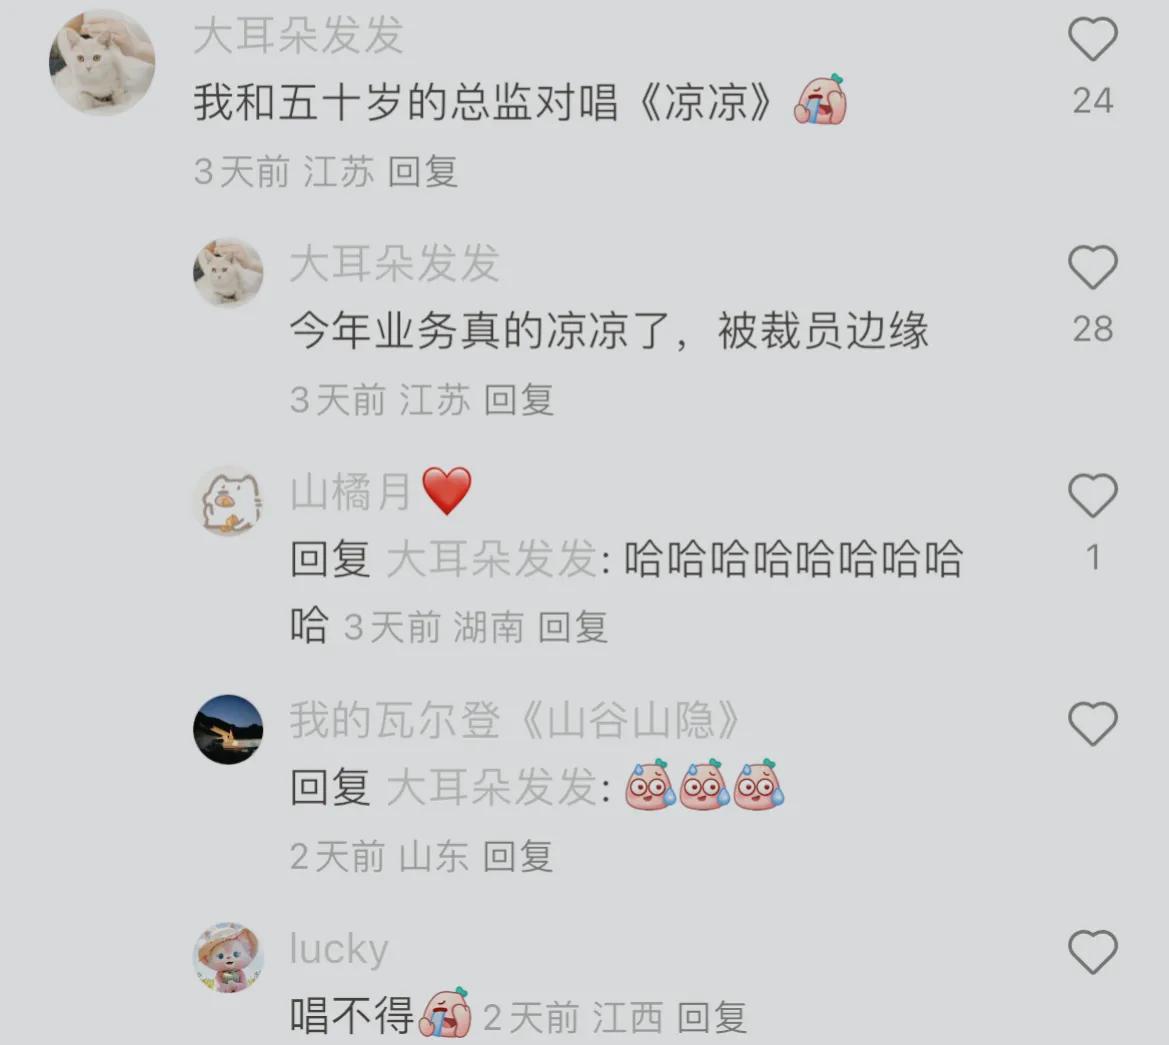Open 大耳朵发发's large cat avatar
Image resolution: width=1169 pixels, height=1045 pixels.
[102, 63]
